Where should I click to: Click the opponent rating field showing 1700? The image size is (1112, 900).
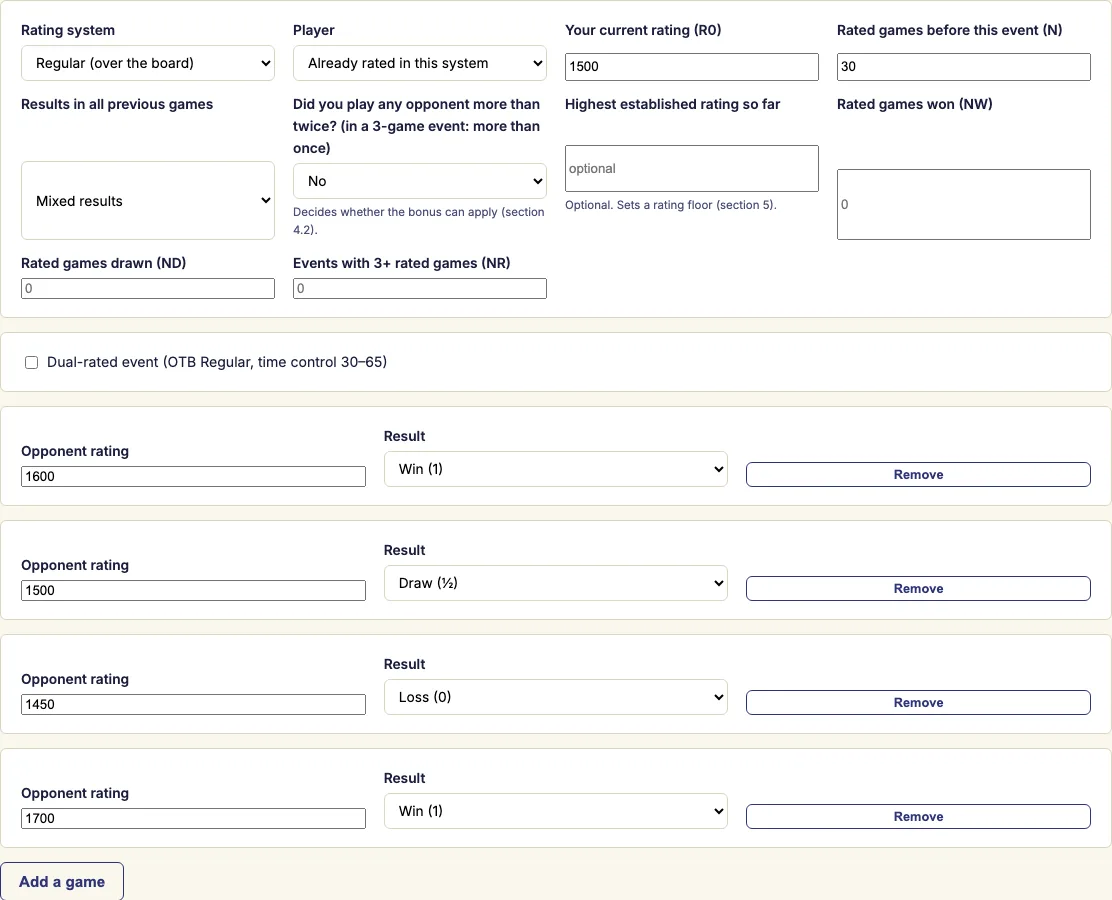coord(193,818)
